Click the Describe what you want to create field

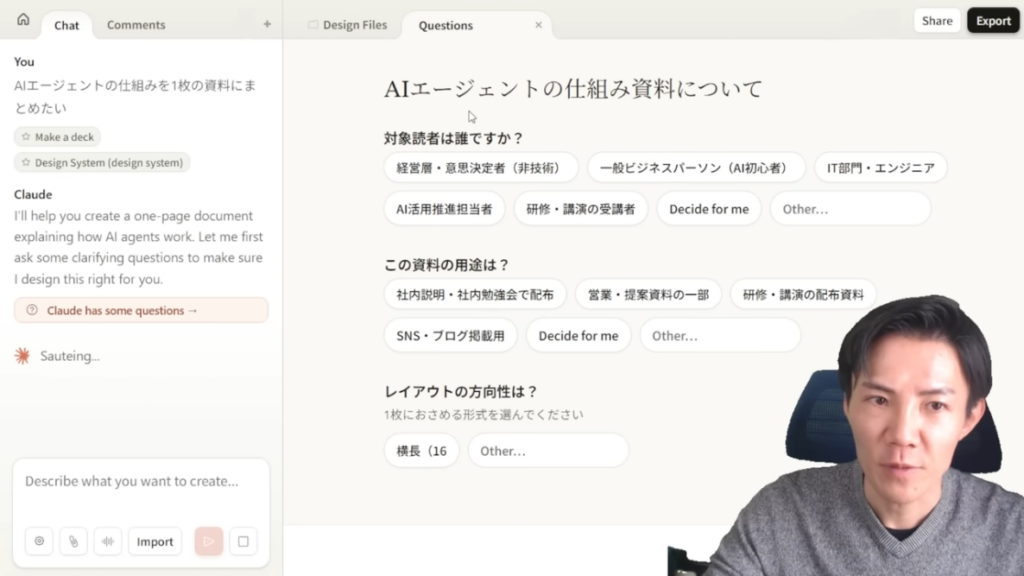[140, 481]
